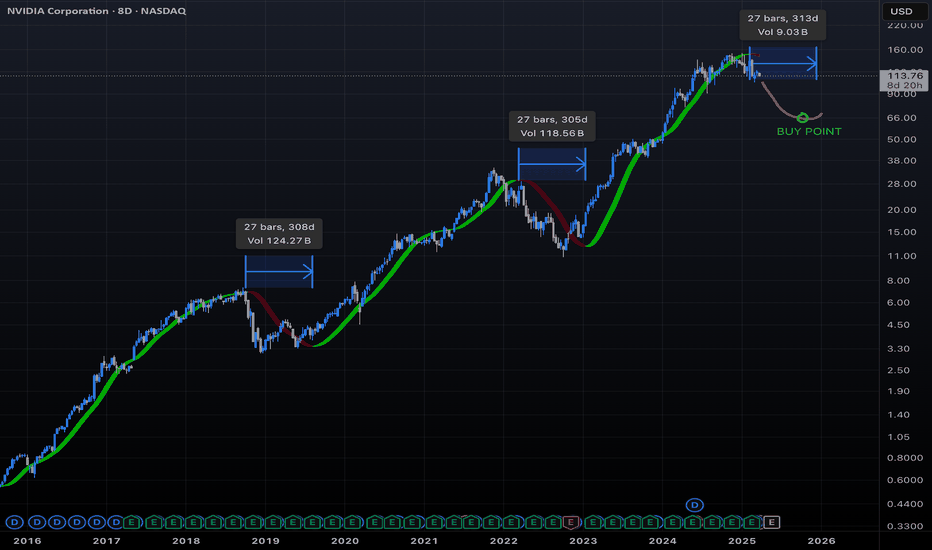This screenshot has height=550, width=932.
Task: Select the gray upcoming earnings E marker
Action: pos(772,523)
